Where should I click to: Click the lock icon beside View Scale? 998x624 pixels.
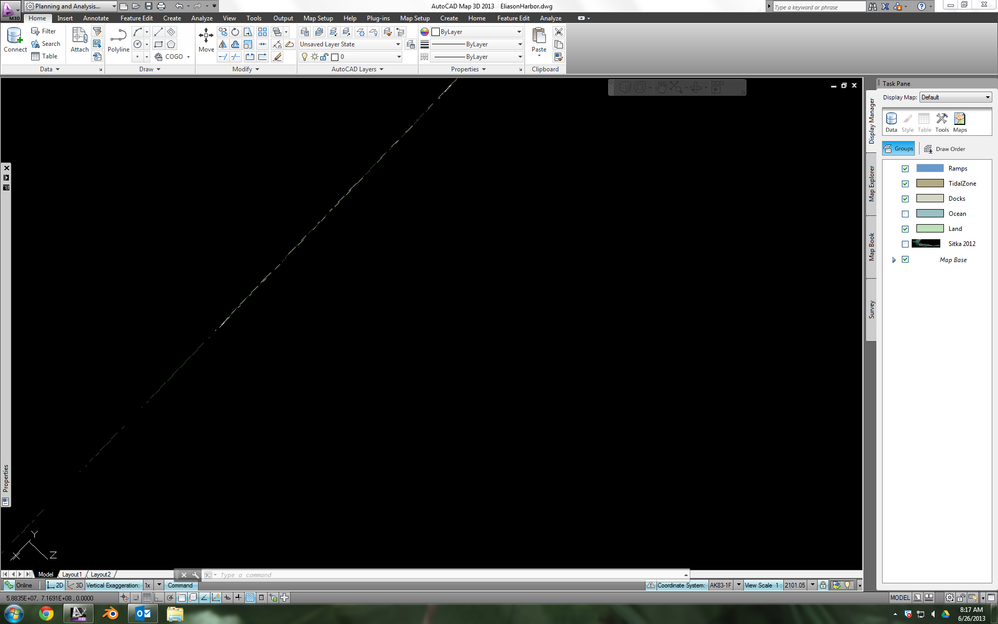point(823,585)
